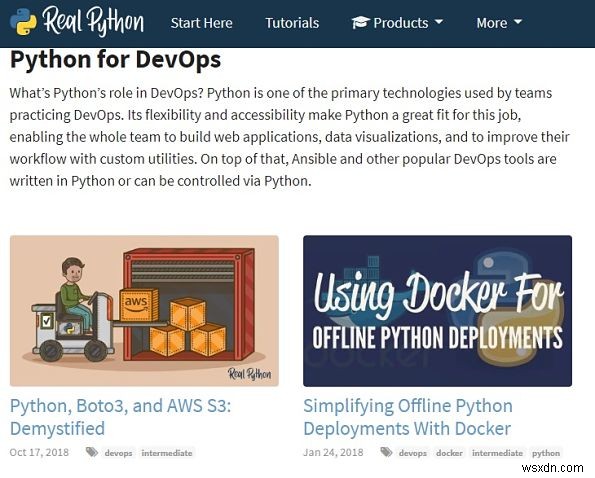Click the 'Python for DevOps' heading
This screenshot has height=478, width=595.
click(x=115, y=60)
